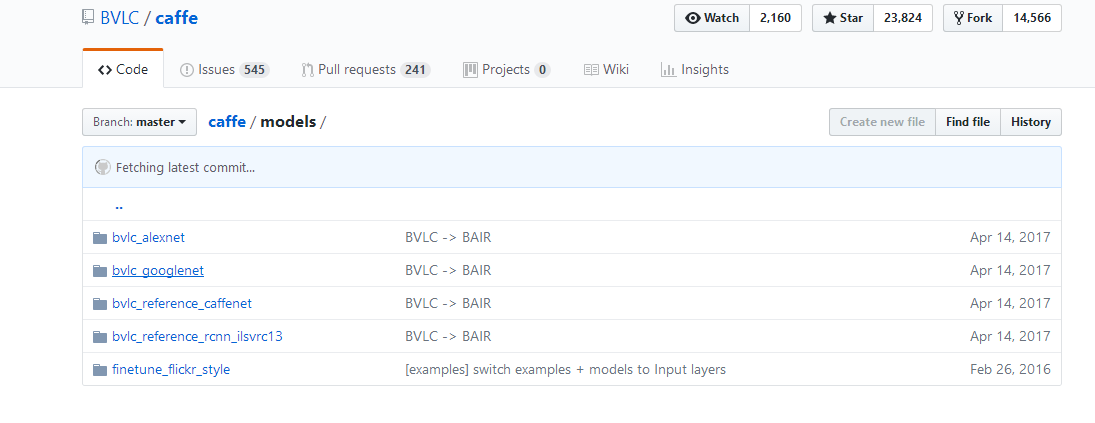
Task: Click the folder icon for bvlc_reference_caffenet
Action: click(x=100, y=304)
